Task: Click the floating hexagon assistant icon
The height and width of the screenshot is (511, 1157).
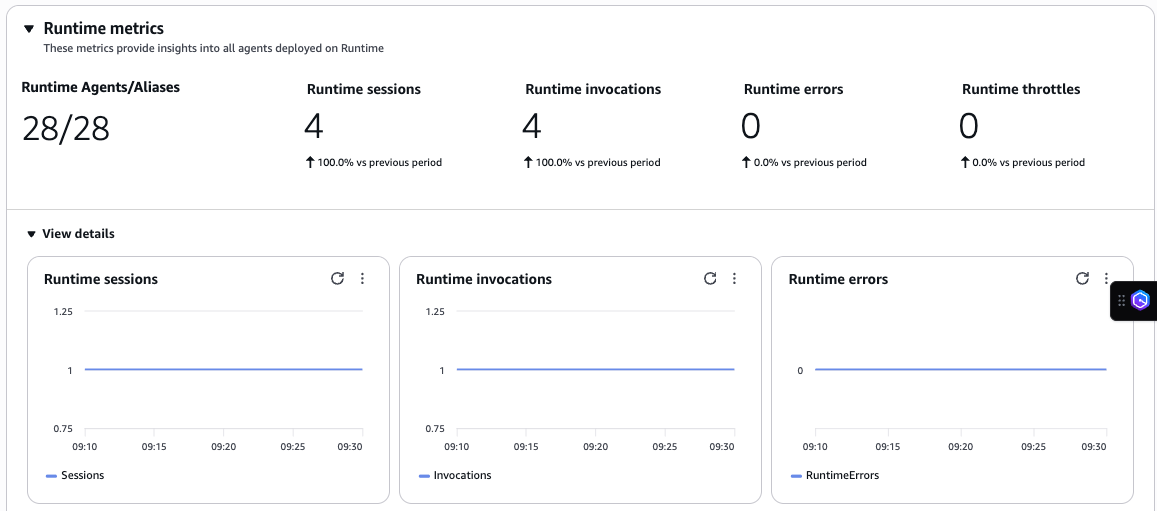Action: pyautogui.click(x=1141, y=300)
